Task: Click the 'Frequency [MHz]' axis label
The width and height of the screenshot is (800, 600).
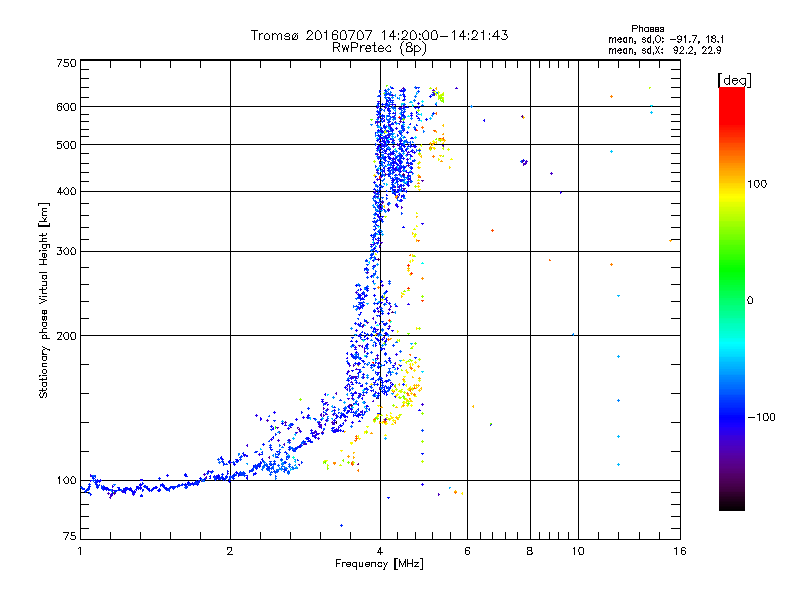Action: tap(379, 564)
